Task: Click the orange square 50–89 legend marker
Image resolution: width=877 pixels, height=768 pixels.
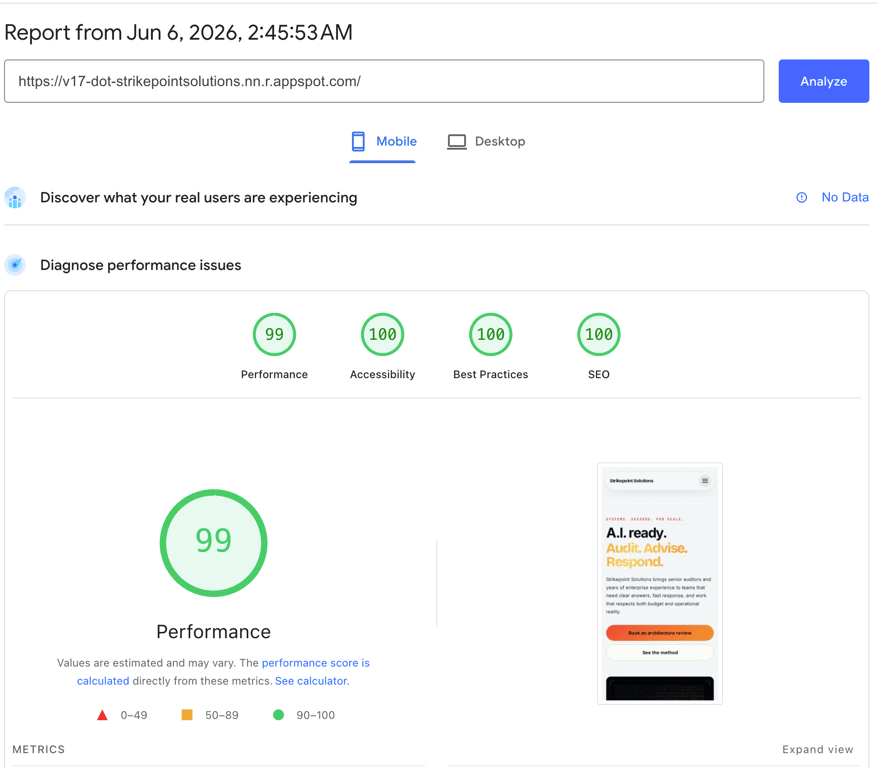Action: (x=187, y=715)
